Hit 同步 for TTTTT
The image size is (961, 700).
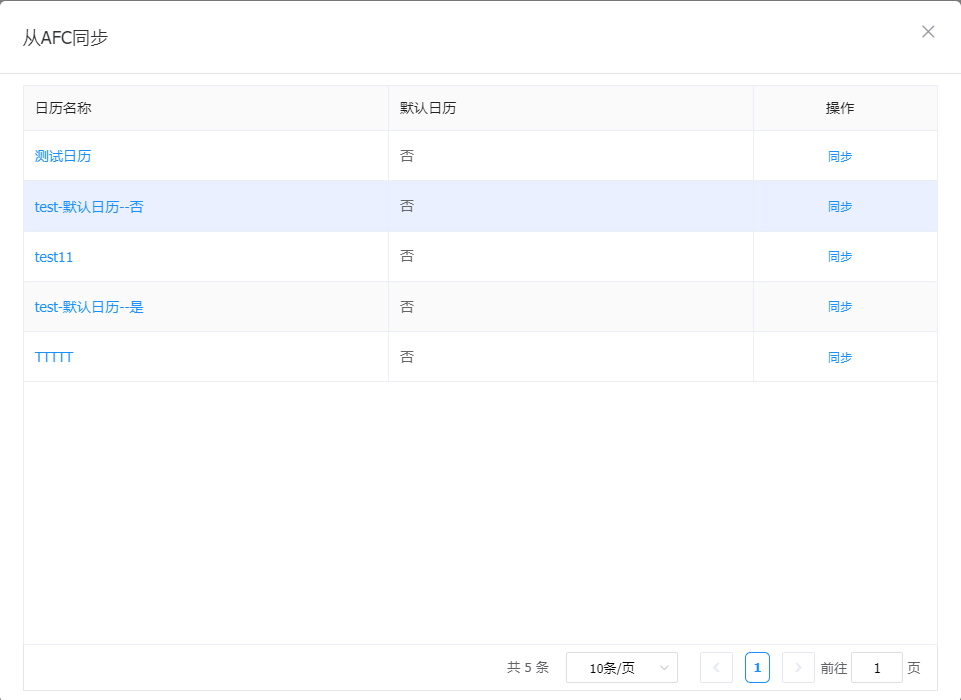(x=840, y=357)
